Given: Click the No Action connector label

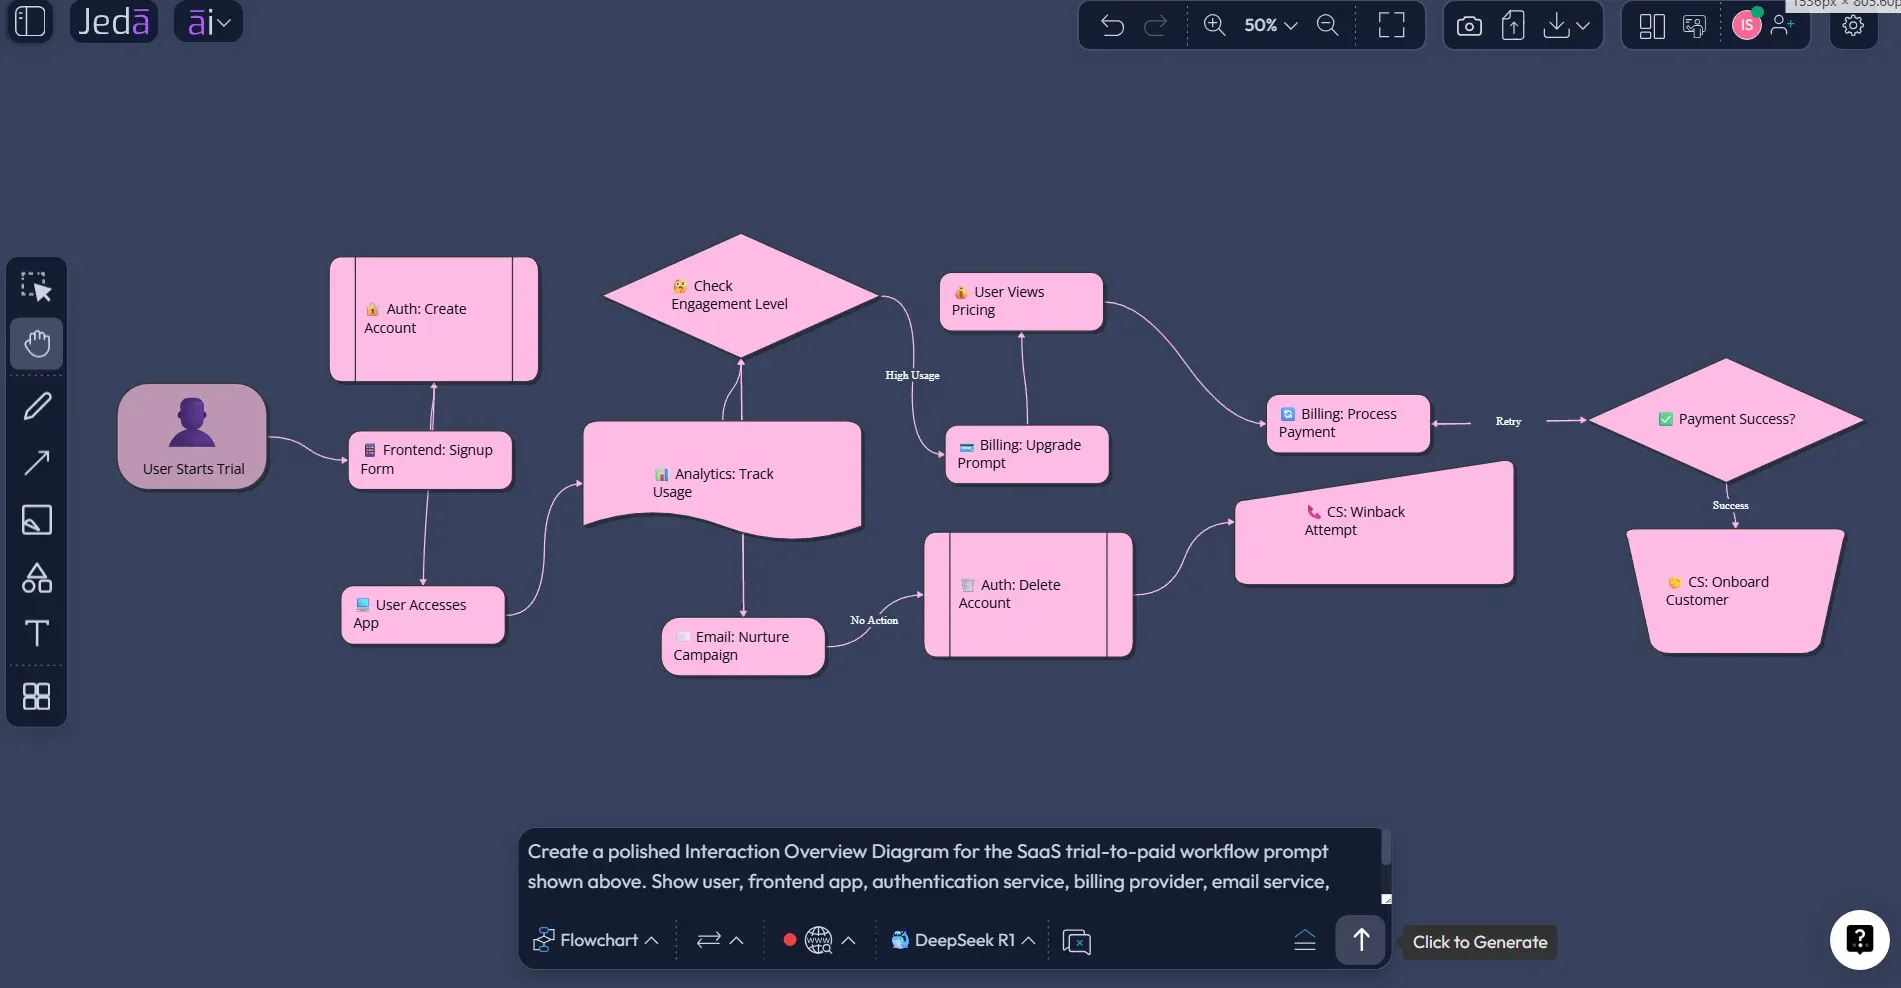Looking at the screenshot, I should [874, 620].
